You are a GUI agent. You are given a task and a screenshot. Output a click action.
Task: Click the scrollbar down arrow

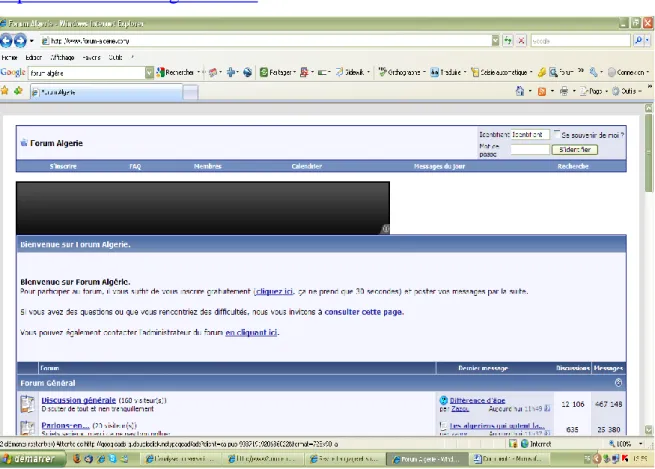pyautogui.click(x=648, y=429)
